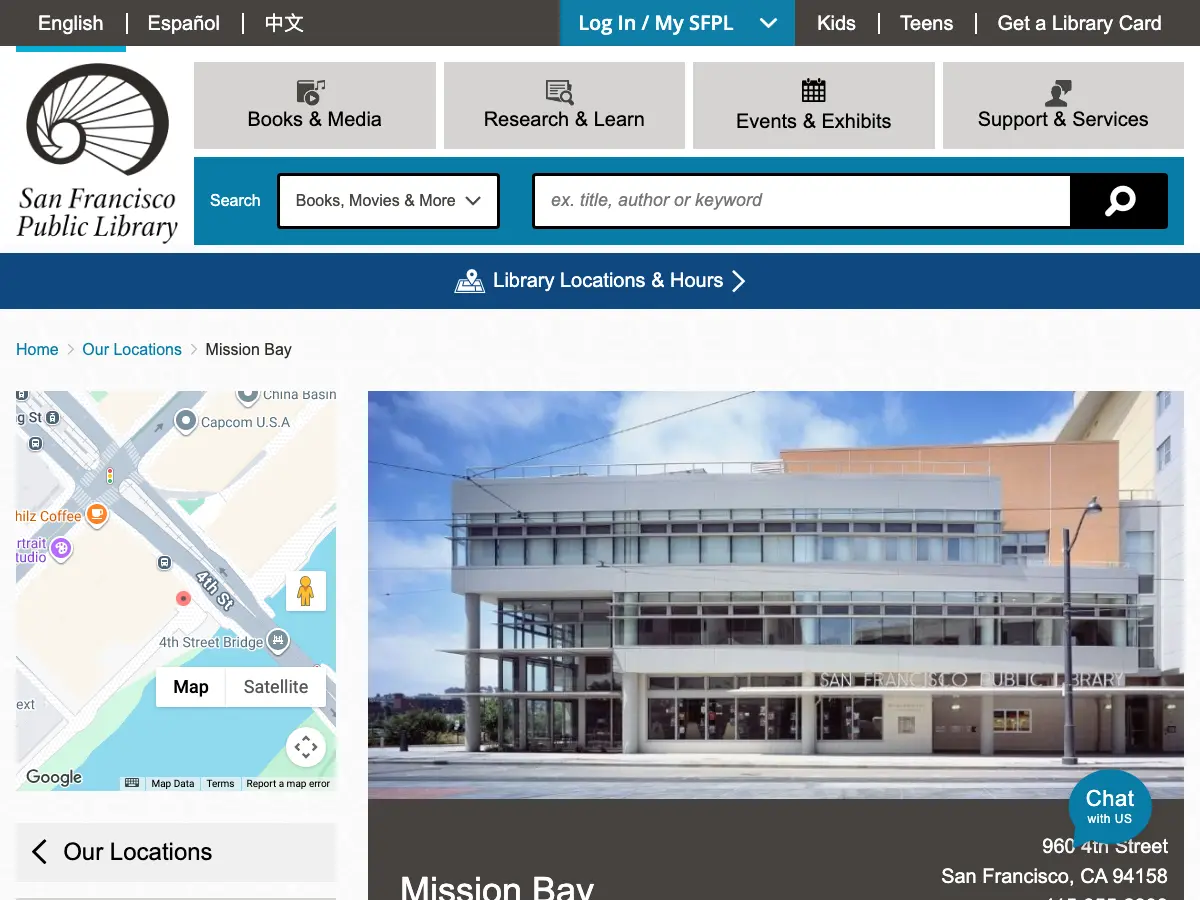Click the chevron after Library Locations & Hours
Viewport: 1200px width, 900px height.
click(x=738, y=281)
